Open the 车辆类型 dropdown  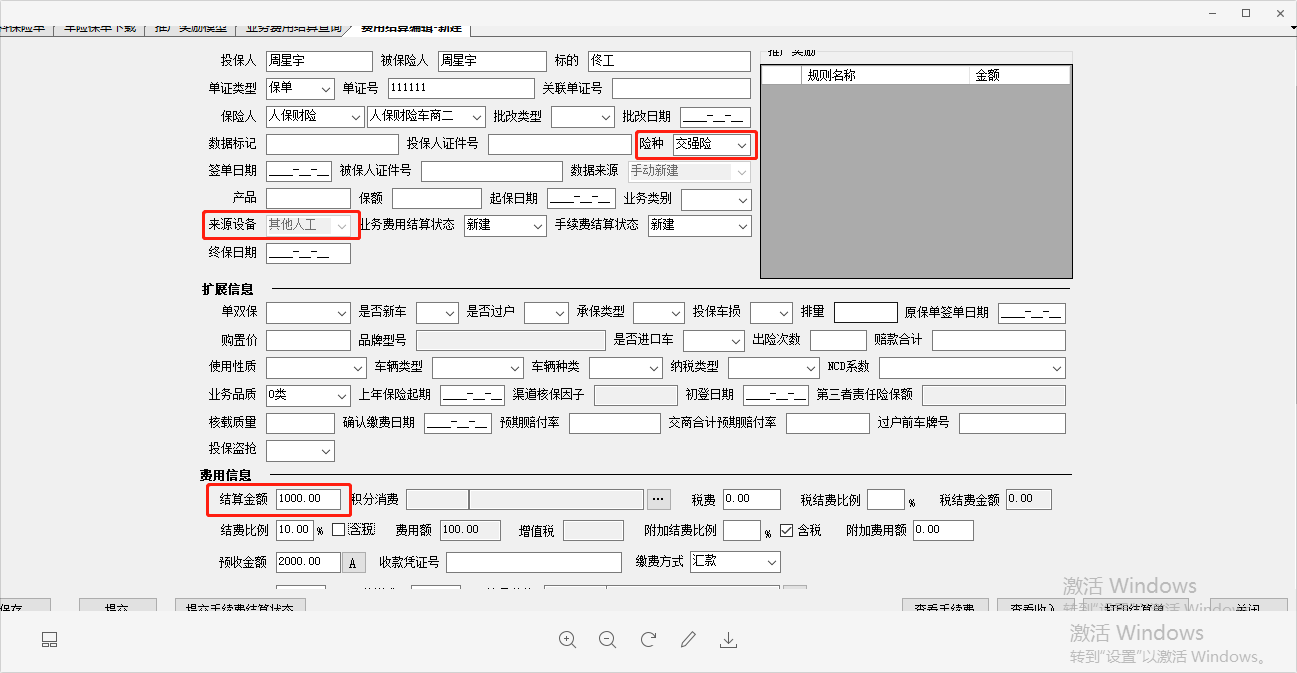tap(478, 368)
